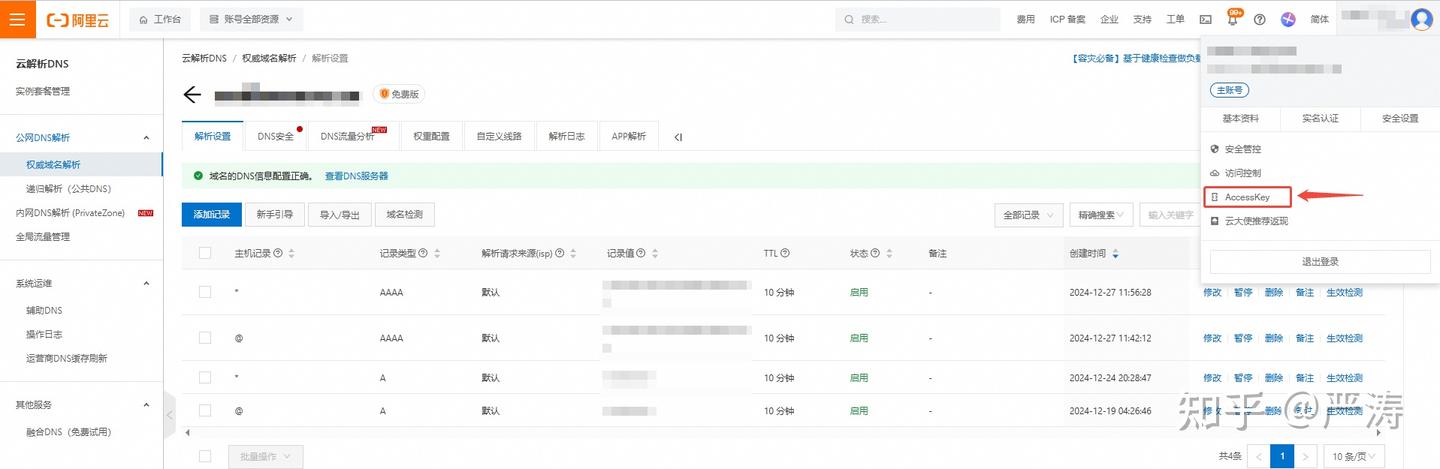The width and height of the screenshot is (1440, 469).
Task: Click the user avatar icon
Action: [x=1421, y=19]
